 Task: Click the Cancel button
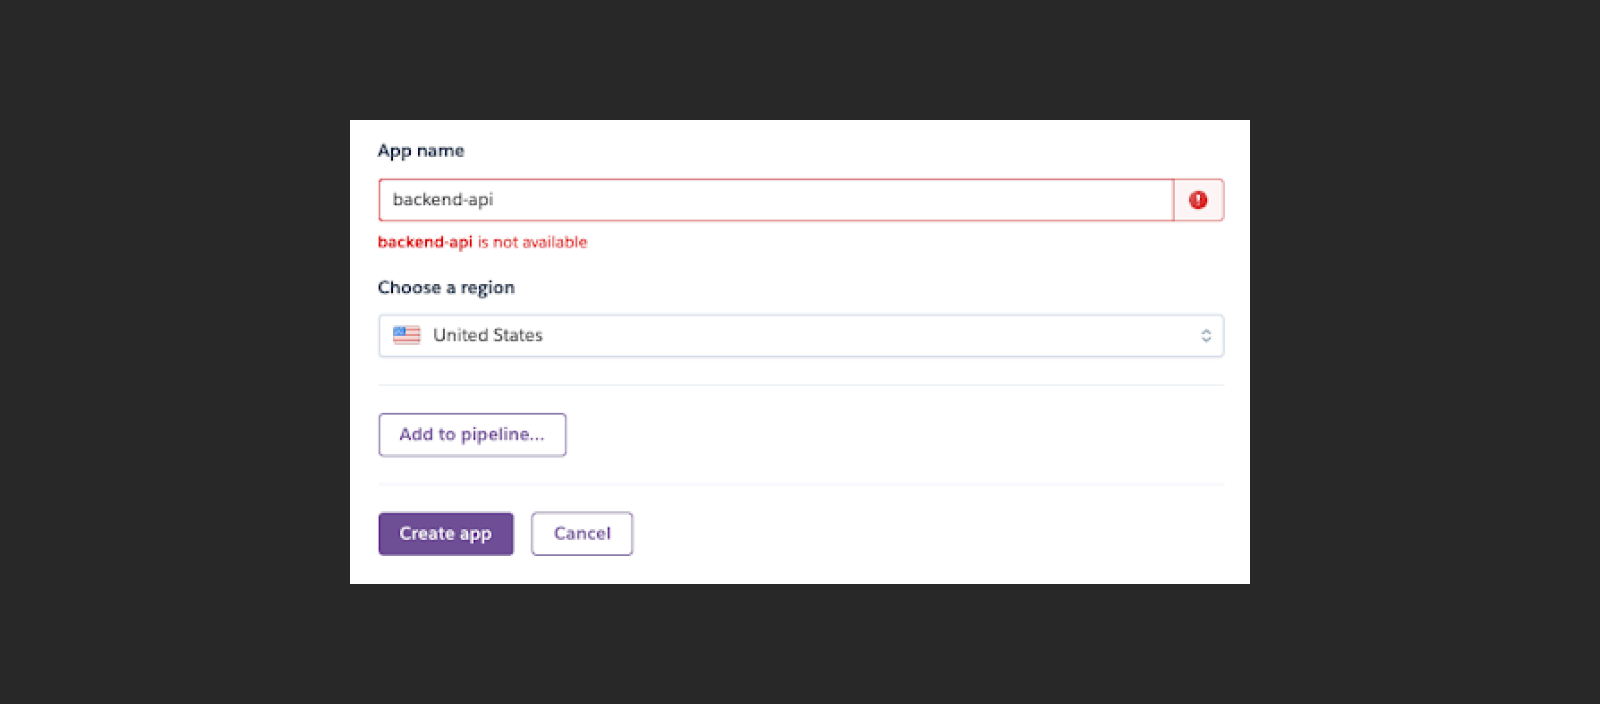(582, 534)
